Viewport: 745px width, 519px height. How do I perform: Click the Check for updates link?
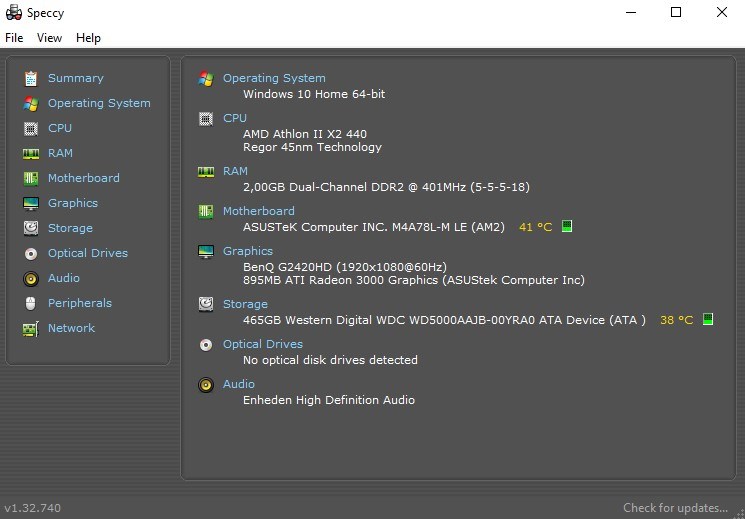point(675,508)
